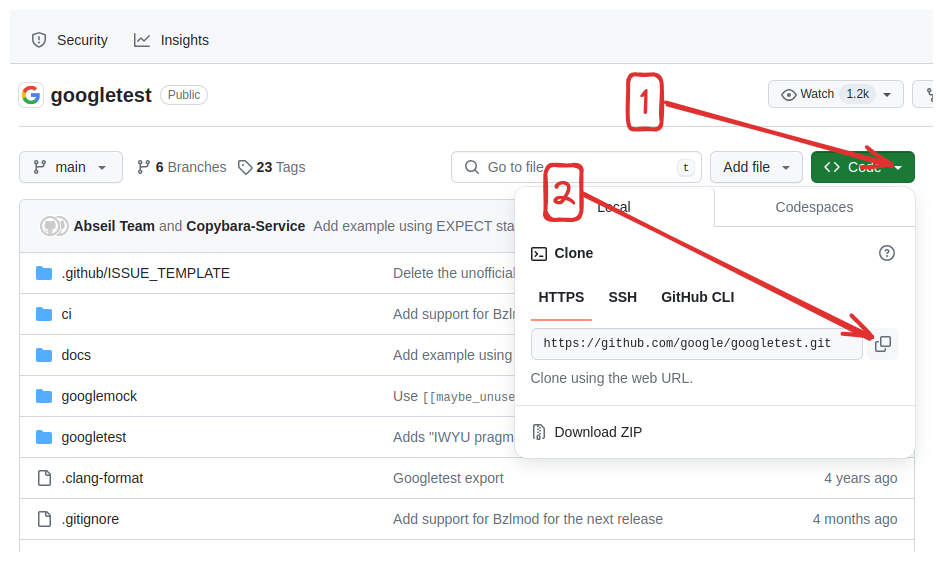Open the ci folder name
943x562 pixels.
coord(66,315)
